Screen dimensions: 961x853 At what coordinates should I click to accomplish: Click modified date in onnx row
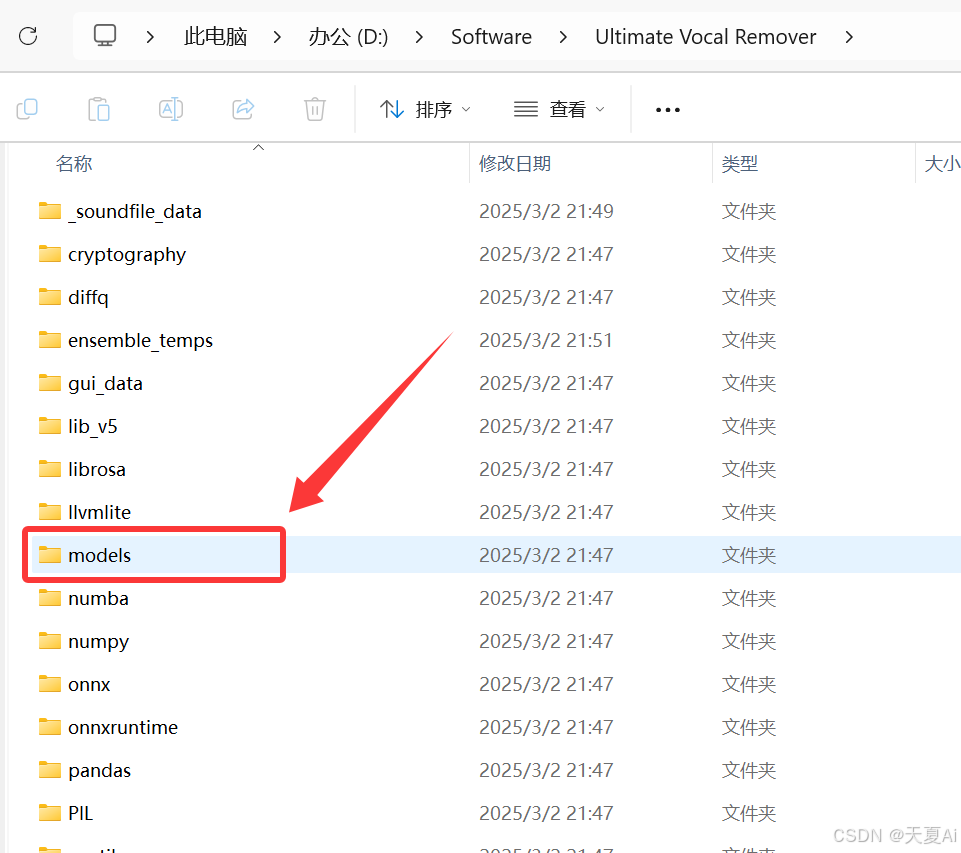tap(546, 684)
